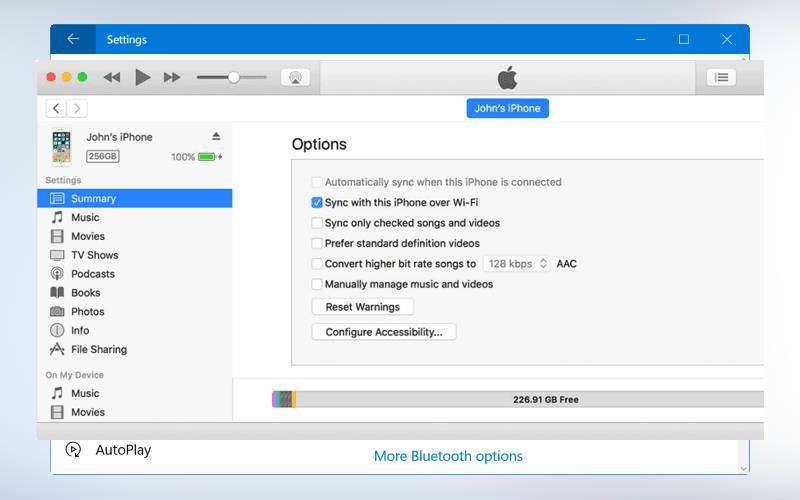Open Info in the sidebar
This screenshot has height=500, width=800.
(x=135, y=331)
